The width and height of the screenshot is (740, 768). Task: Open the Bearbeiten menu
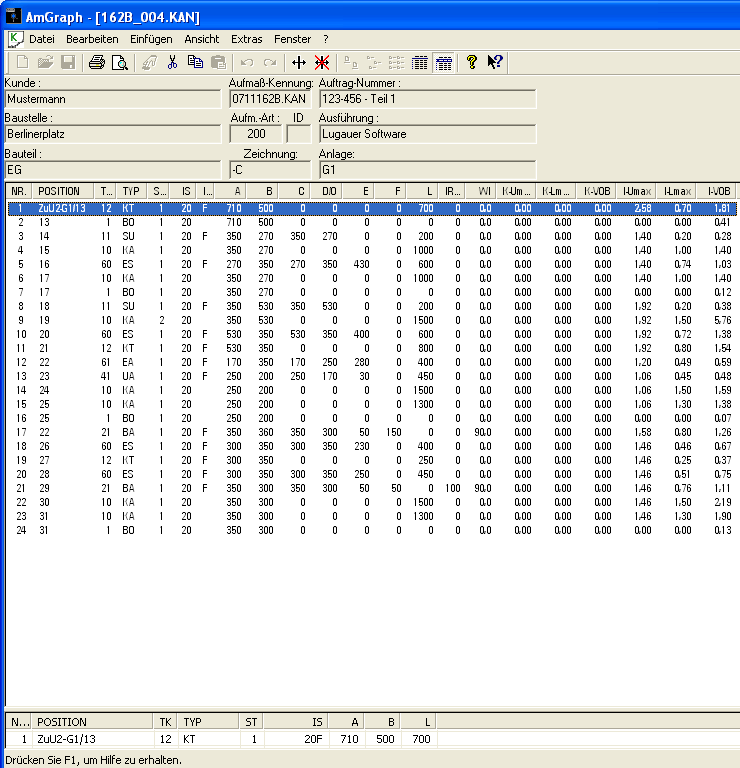click(x=92, y=39)
